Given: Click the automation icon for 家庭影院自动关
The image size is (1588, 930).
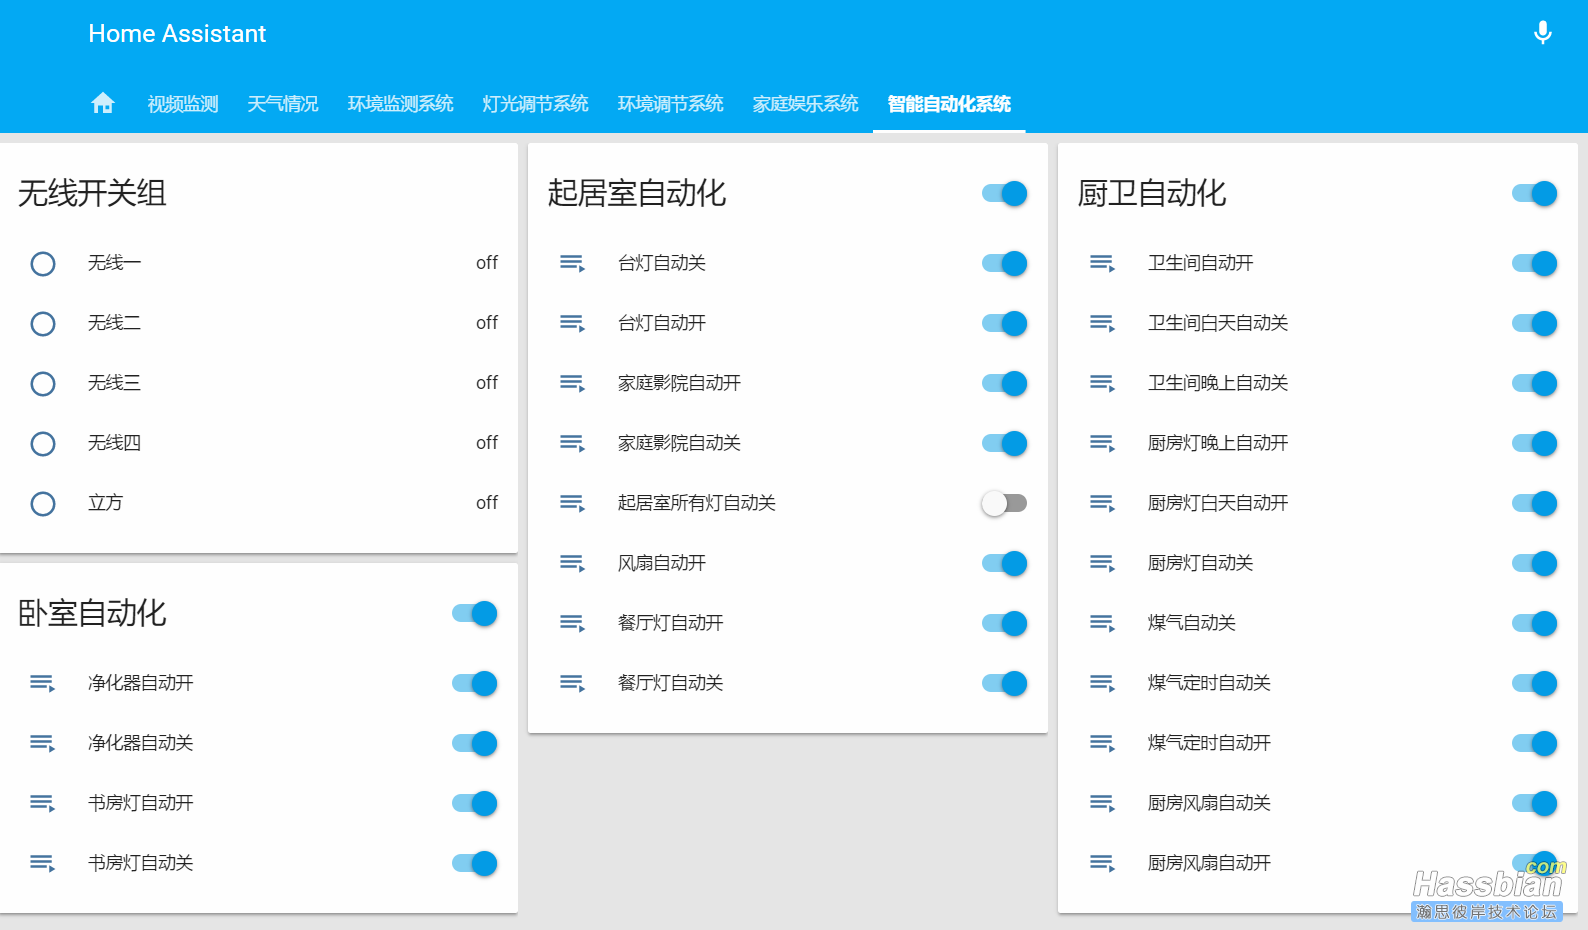Looking at the screenshot, I should click(573, 444).
